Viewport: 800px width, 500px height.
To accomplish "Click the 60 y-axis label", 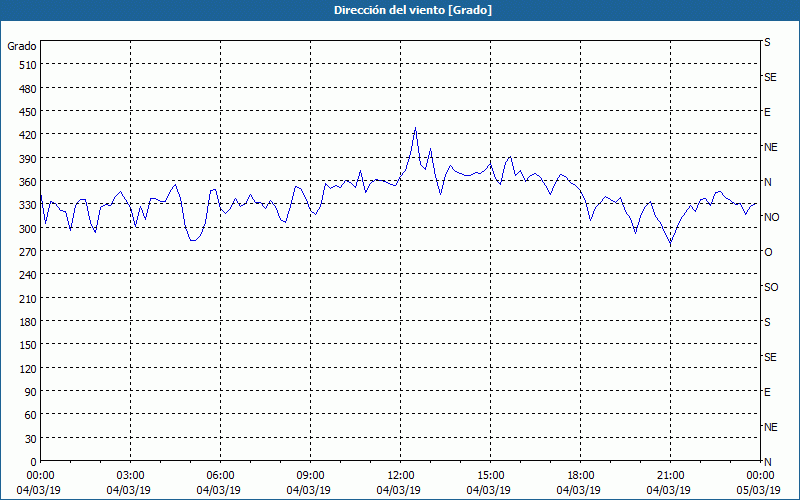I will click(31, 415).
